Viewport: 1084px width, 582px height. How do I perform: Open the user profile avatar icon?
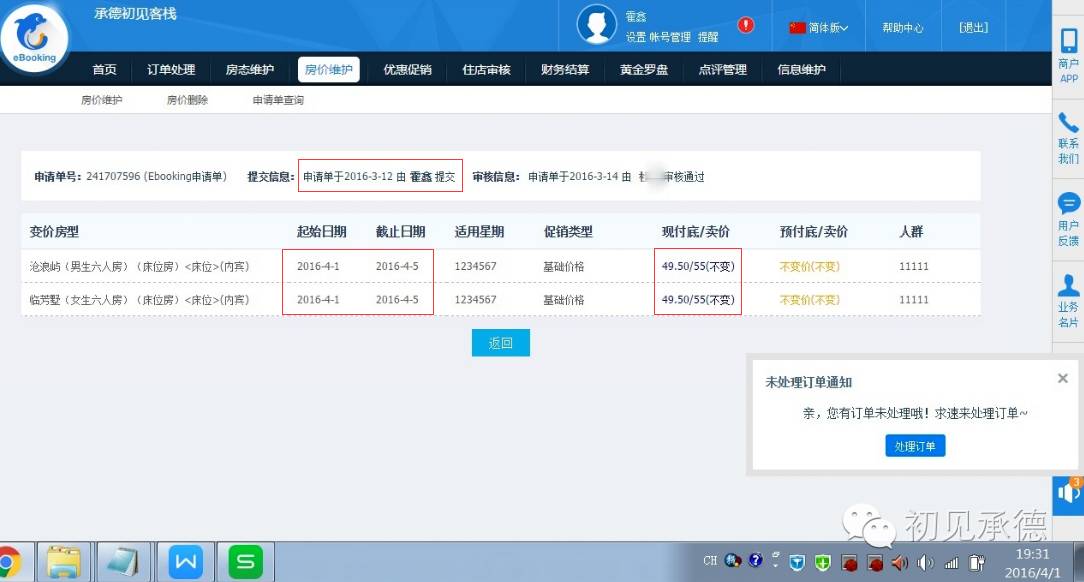tap(597, 24)
